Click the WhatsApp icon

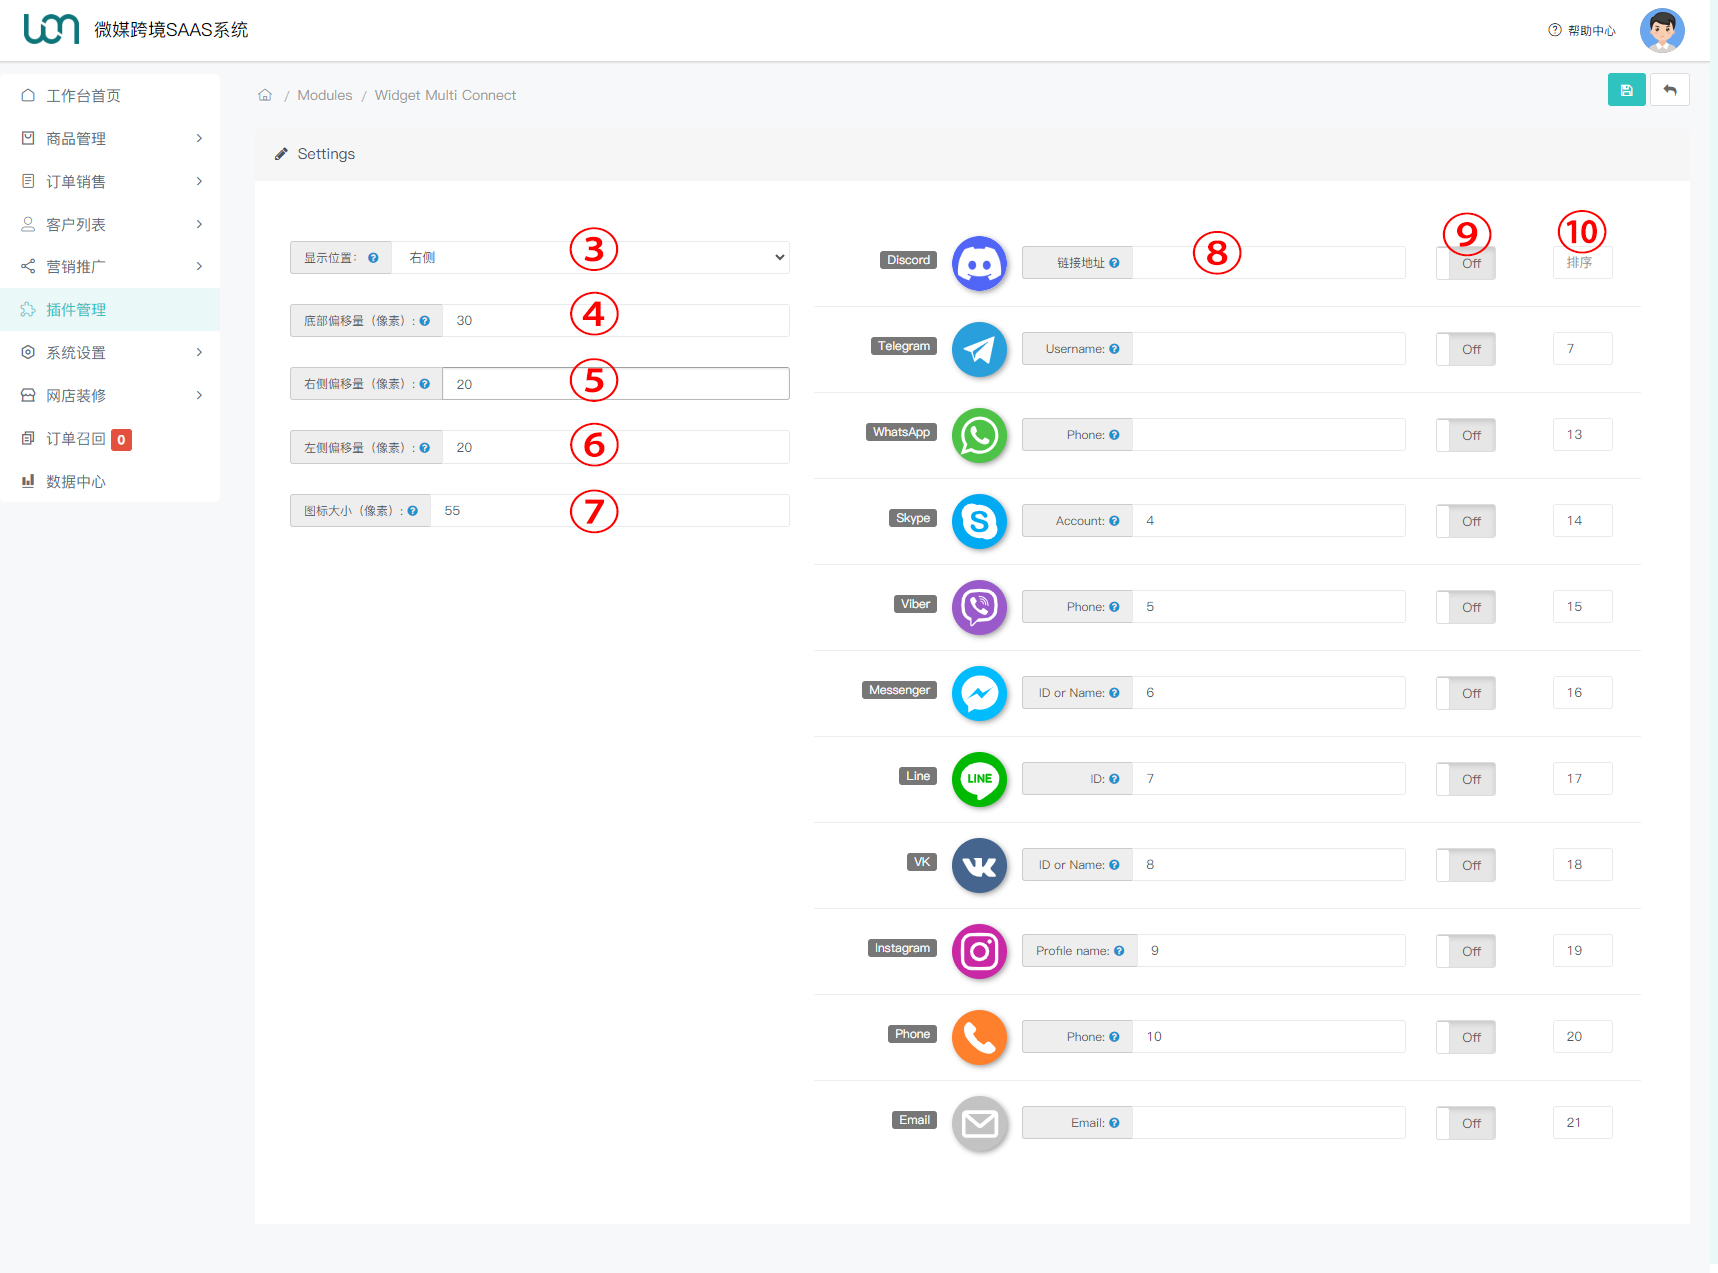[979, 436]
